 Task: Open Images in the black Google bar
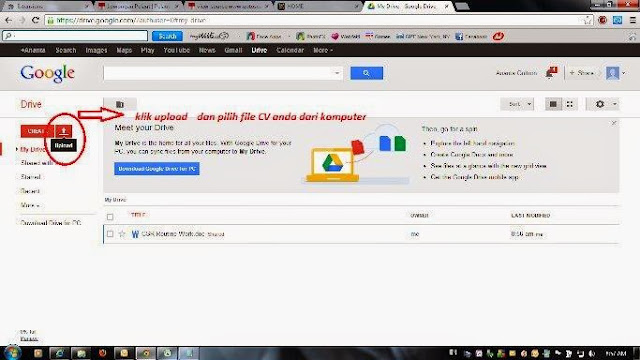tap(96, 50)
